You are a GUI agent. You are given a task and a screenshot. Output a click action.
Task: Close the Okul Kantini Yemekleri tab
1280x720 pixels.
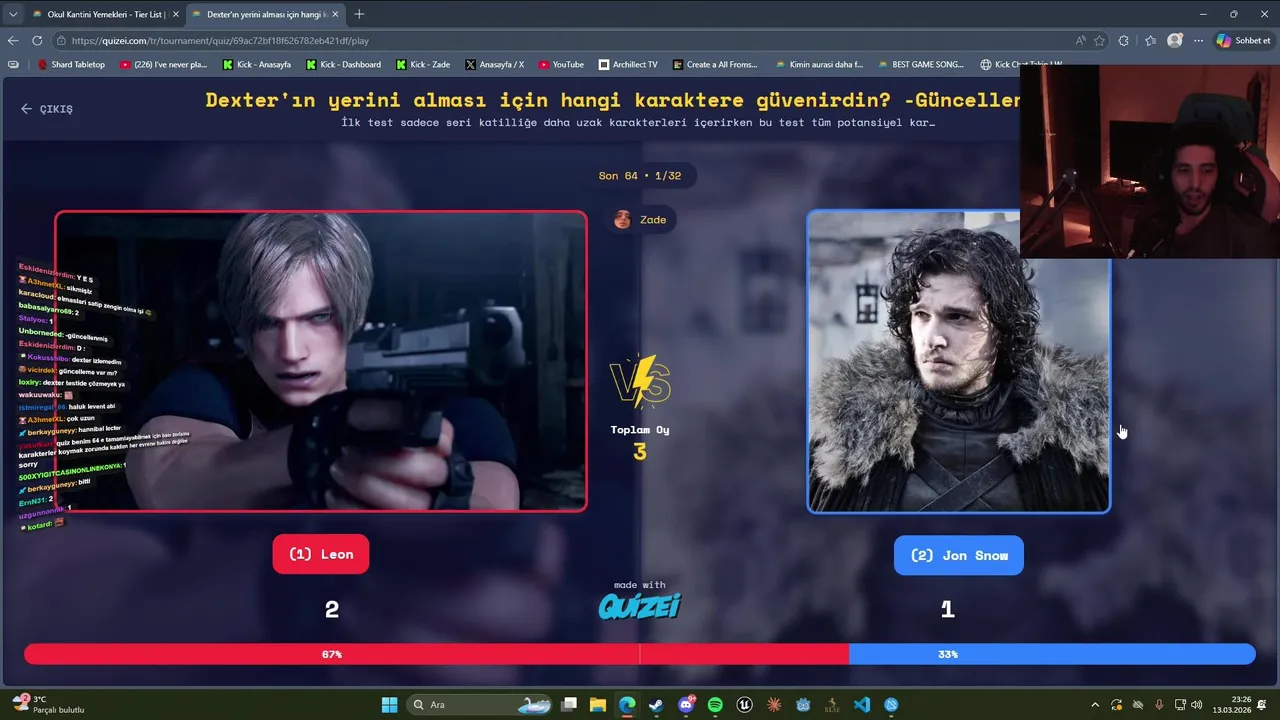click(x=175, y=14)
